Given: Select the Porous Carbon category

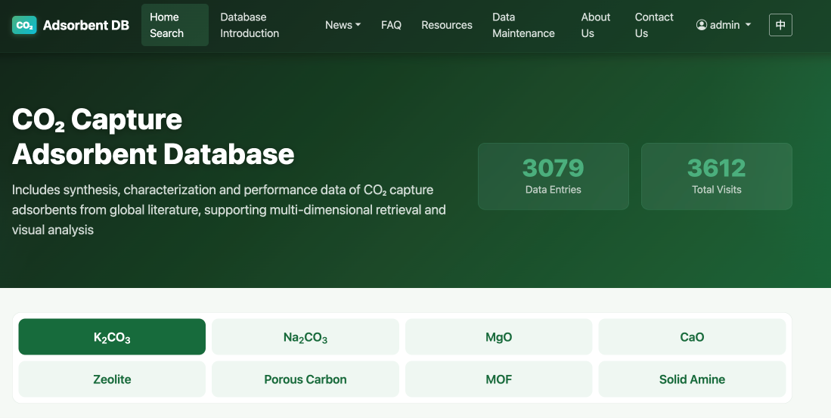Looking at the screenshot, I should point(305,379).
